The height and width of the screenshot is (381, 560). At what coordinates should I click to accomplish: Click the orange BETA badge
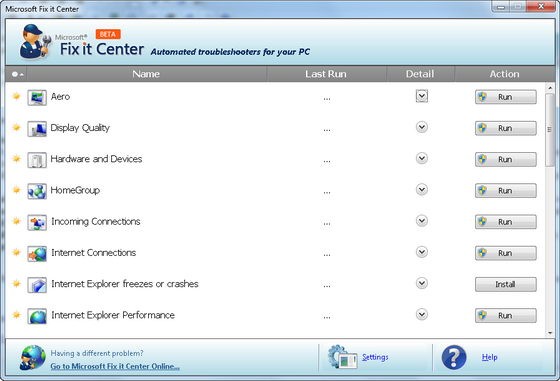tap(108, 34)
